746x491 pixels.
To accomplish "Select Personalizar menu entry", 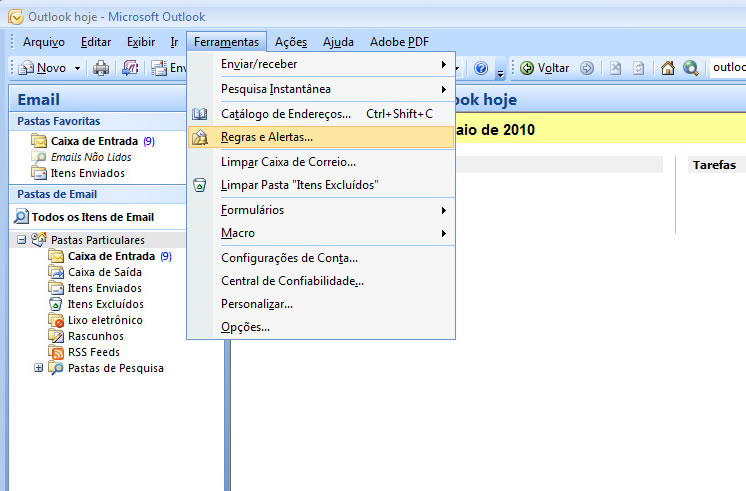I will click(322, 304).
